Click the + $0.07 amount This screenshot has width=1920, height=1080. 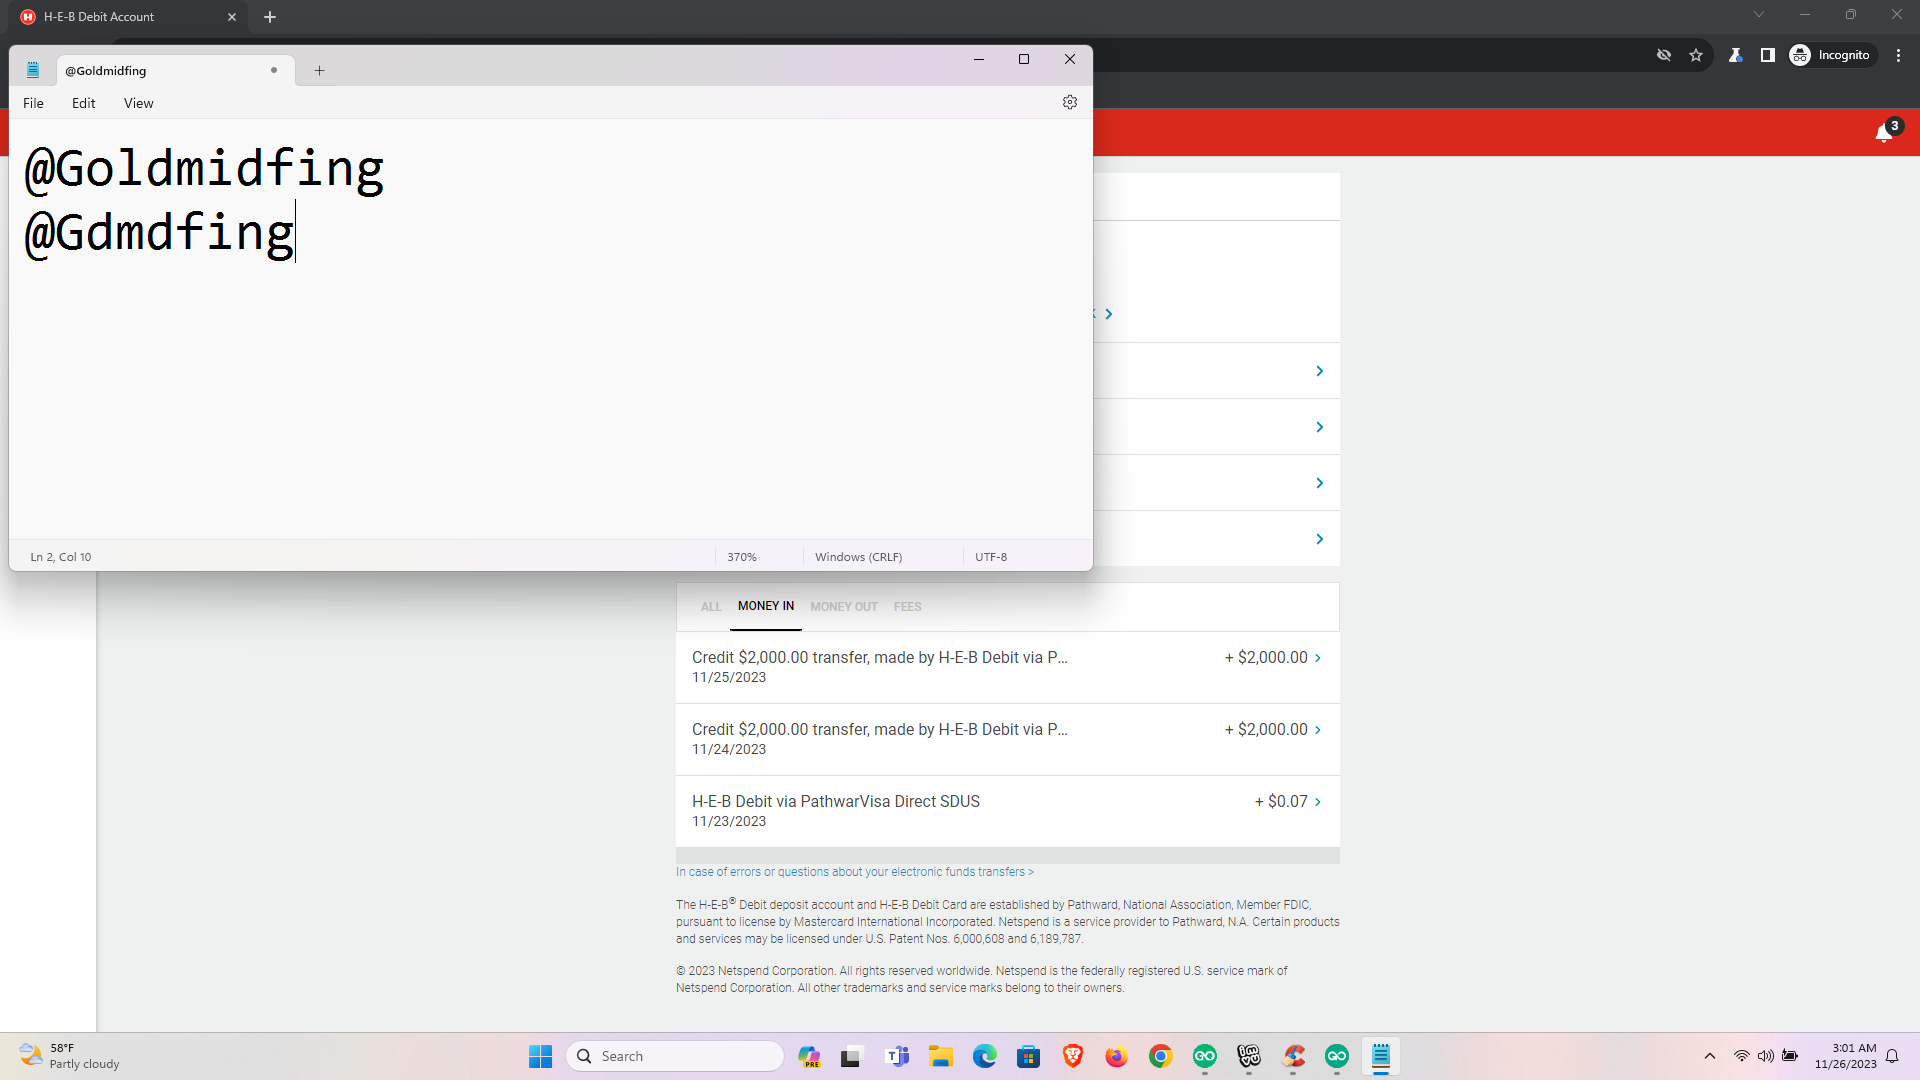pos(1281,801)
